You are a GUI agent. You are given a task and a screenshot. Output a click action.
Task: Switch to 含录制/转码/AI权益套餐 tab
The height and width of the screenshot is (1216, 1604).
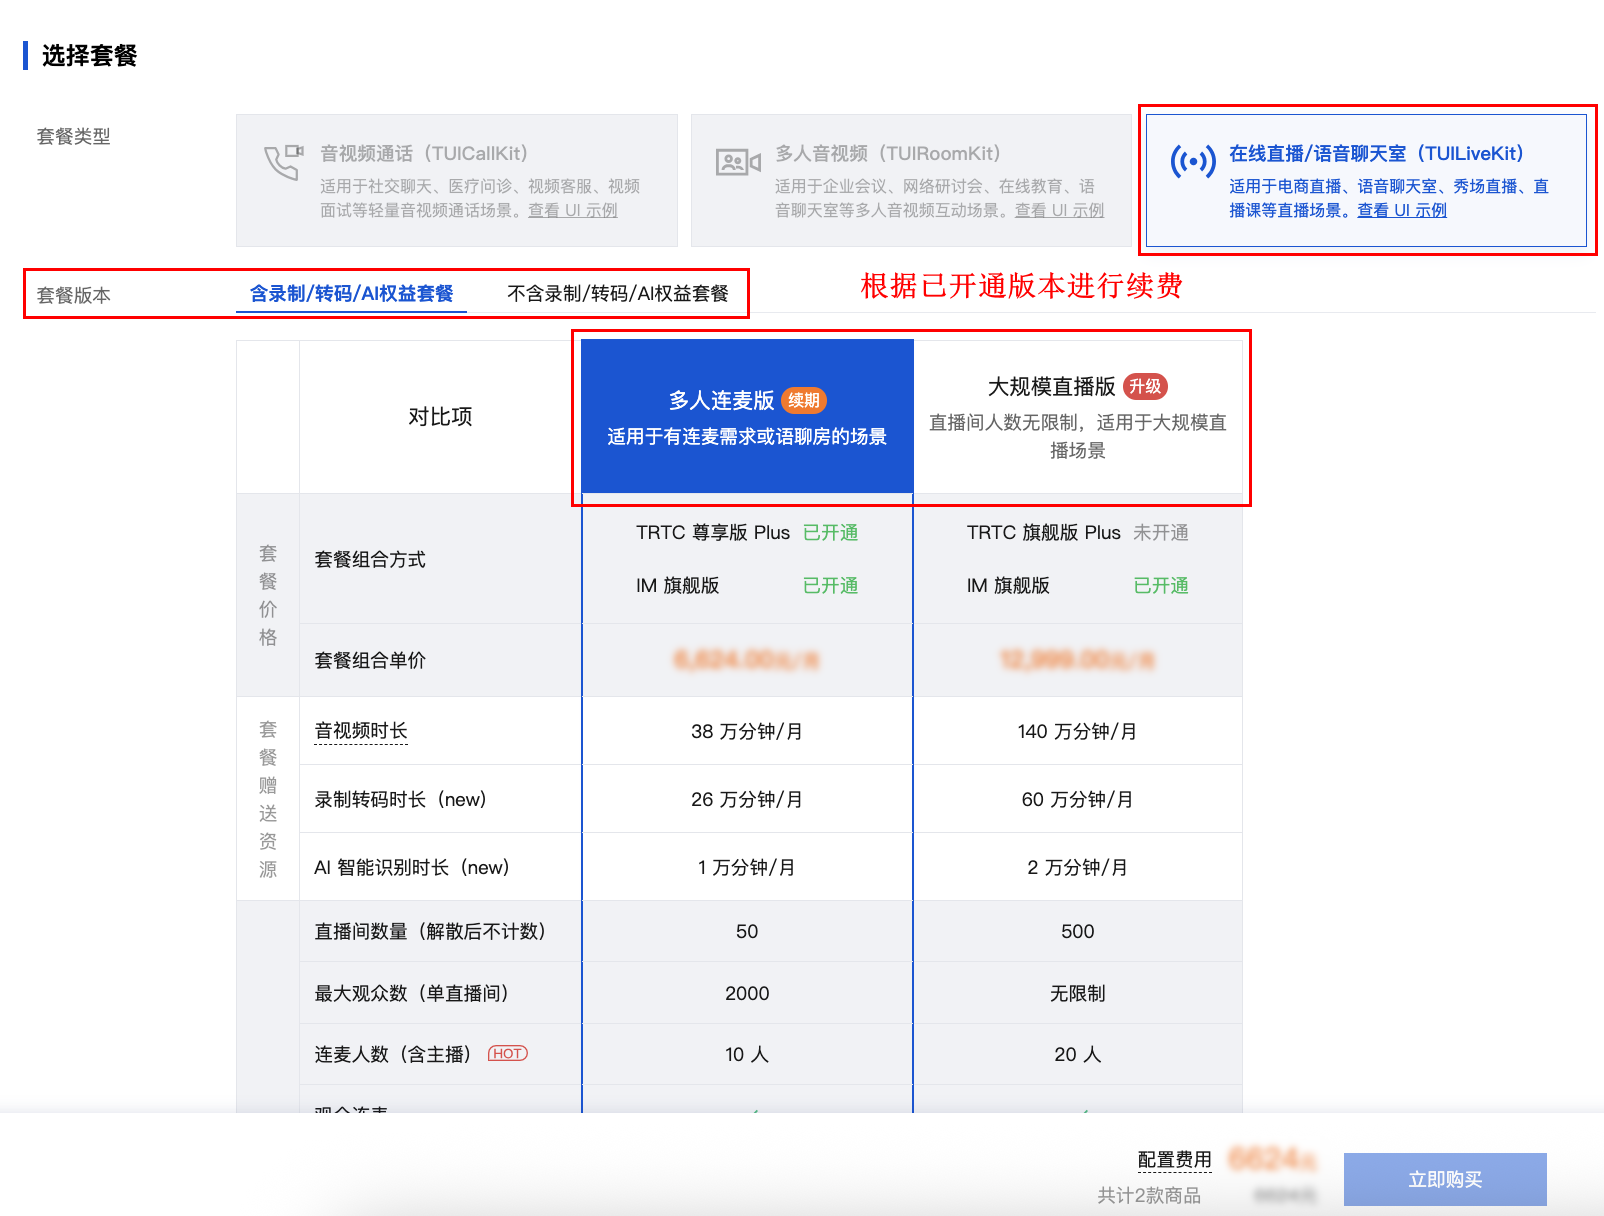(x=351, y=294)
